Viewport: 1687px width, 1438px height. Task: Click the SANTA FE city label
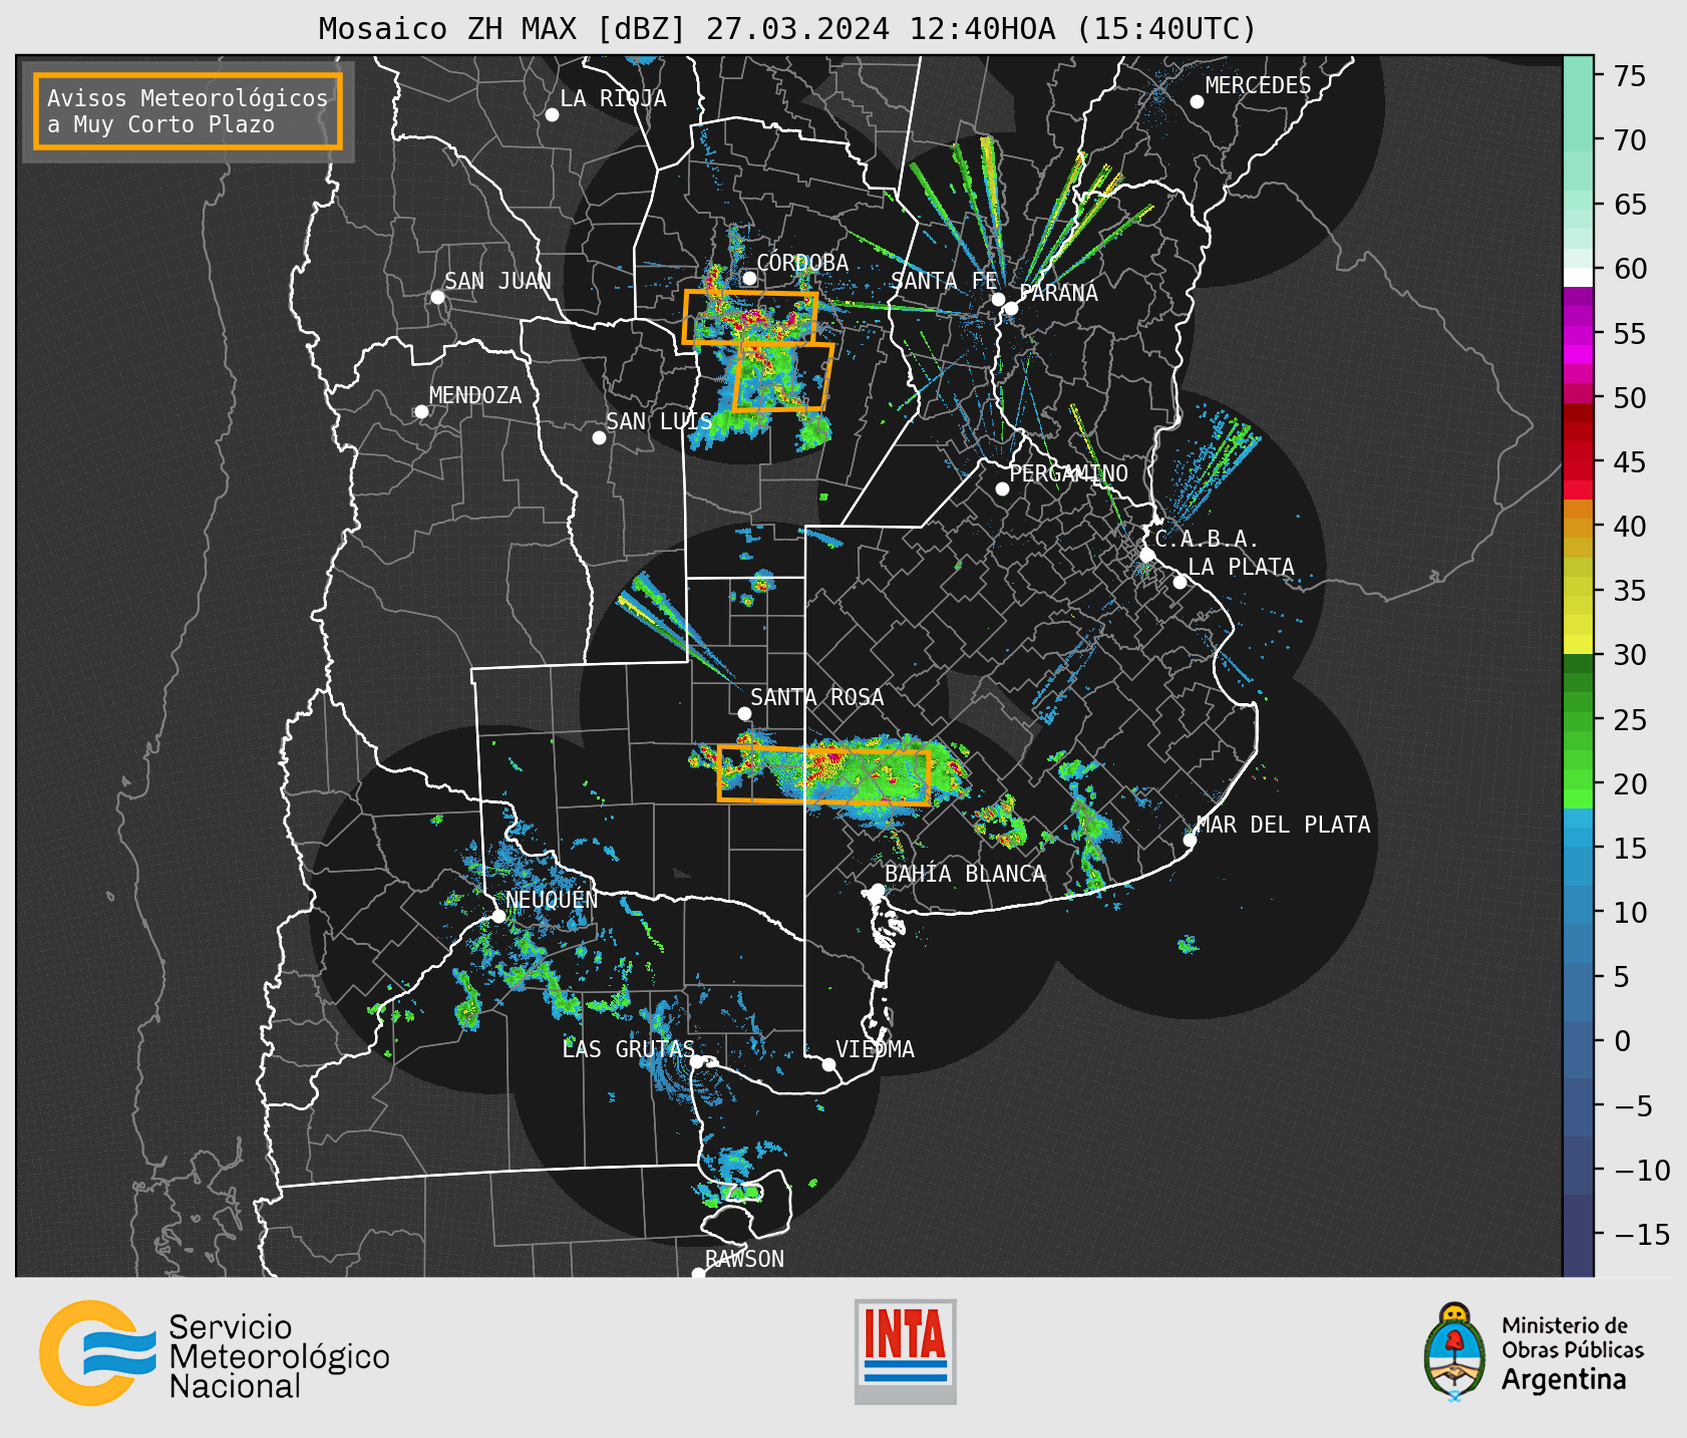[944, 281]
